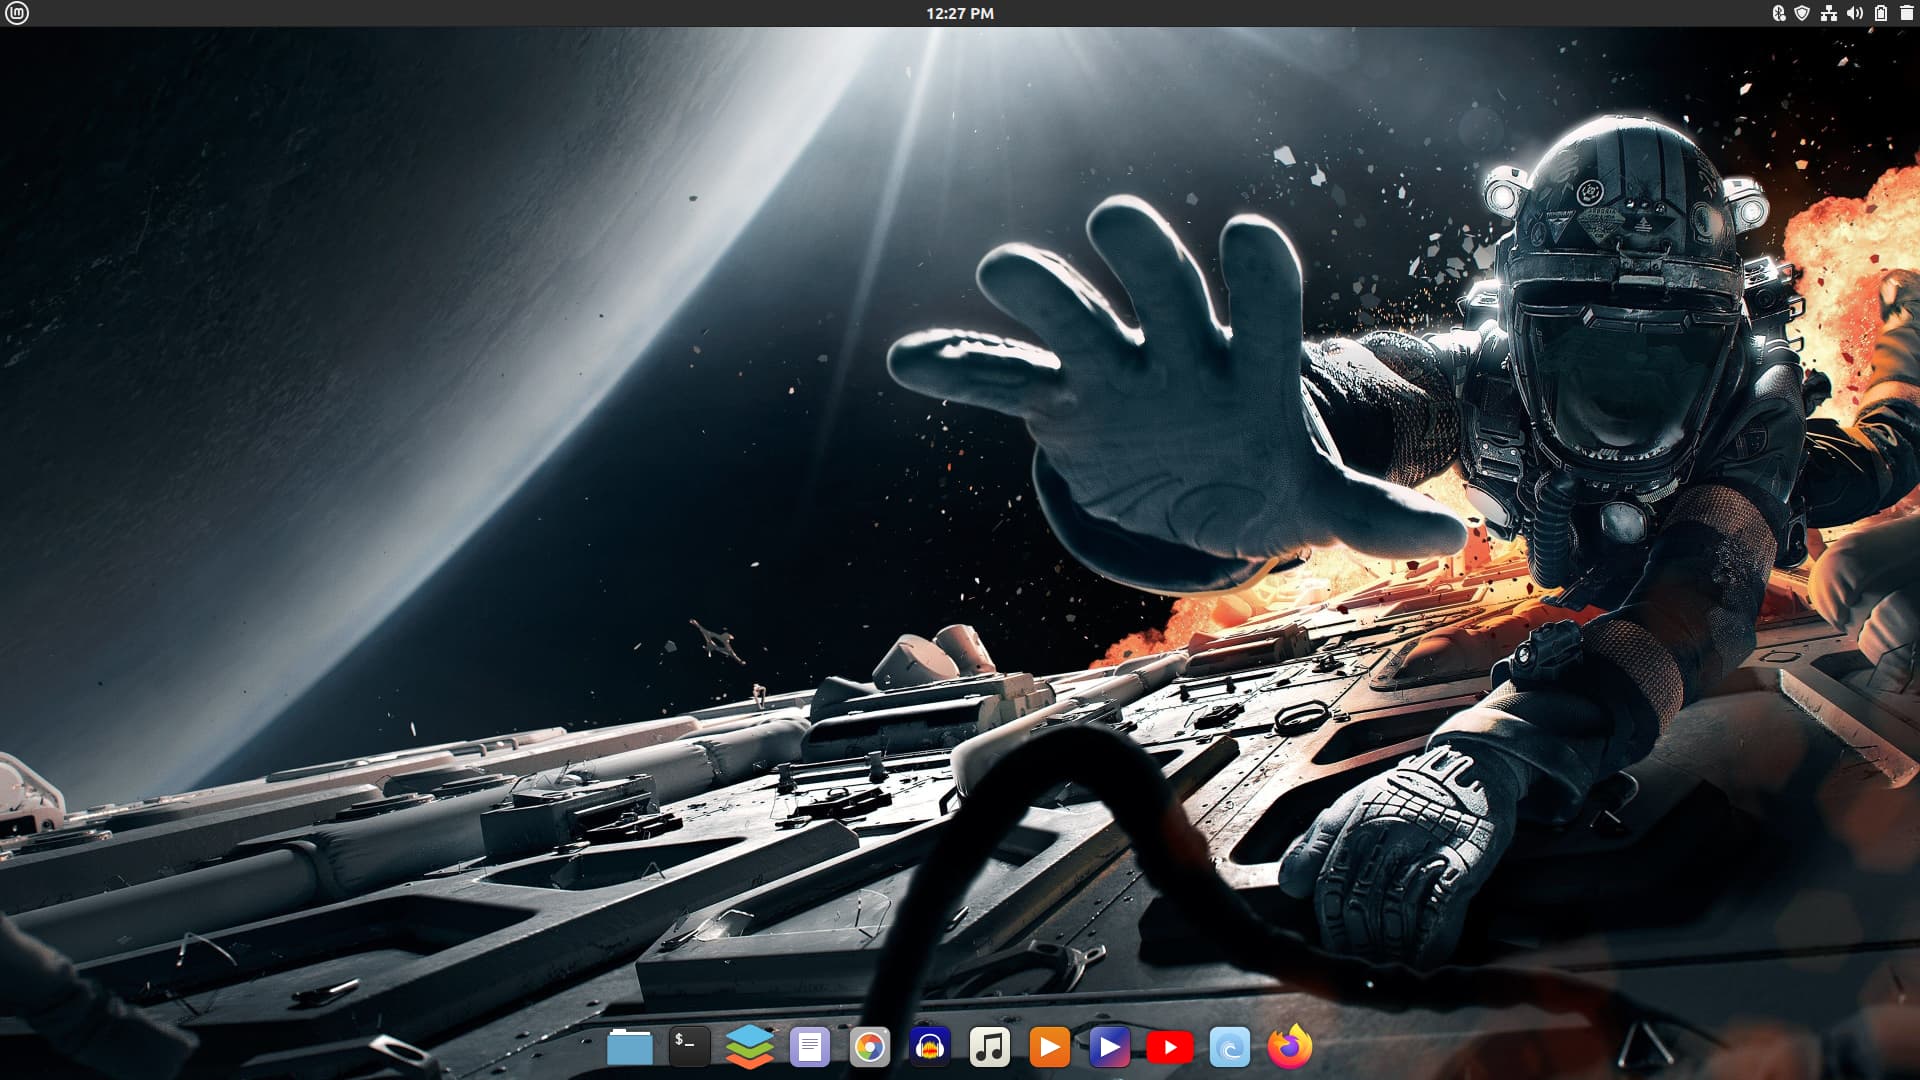This screenshot has height=1080, width=1920.
Task: Launch Firefox from the dock
Action: [1289, 1047]
